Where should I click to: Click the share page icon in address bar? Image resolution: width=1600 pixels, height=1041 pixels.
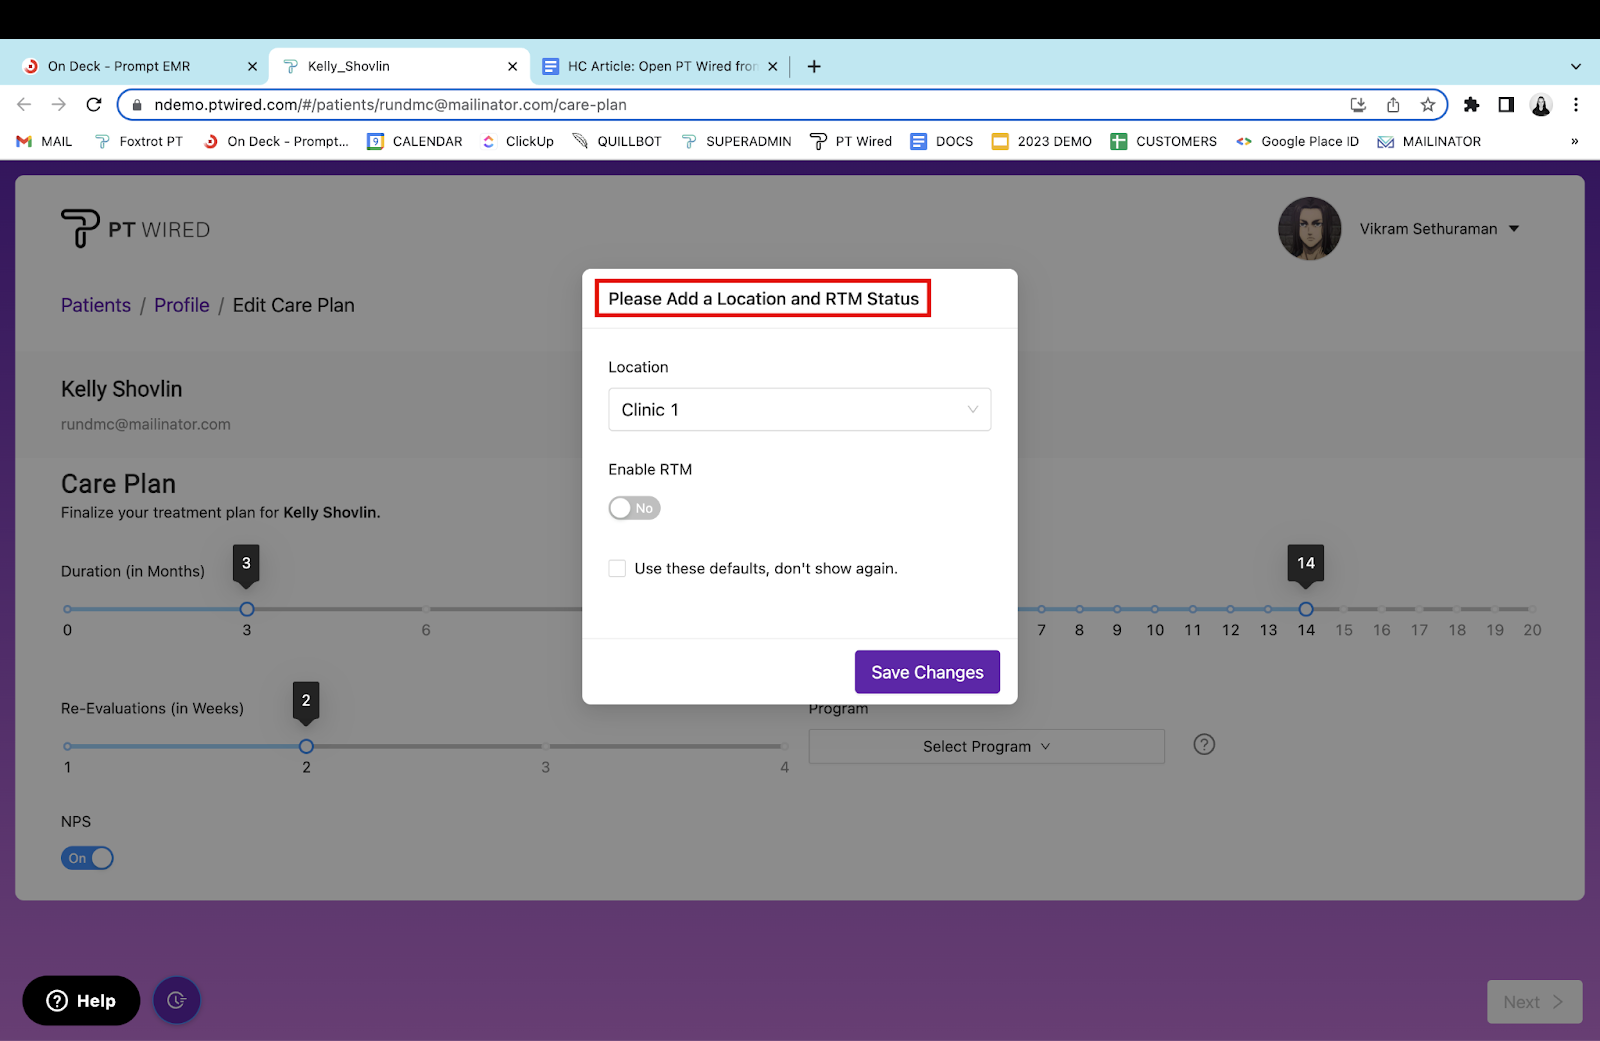coord(1393,105)
